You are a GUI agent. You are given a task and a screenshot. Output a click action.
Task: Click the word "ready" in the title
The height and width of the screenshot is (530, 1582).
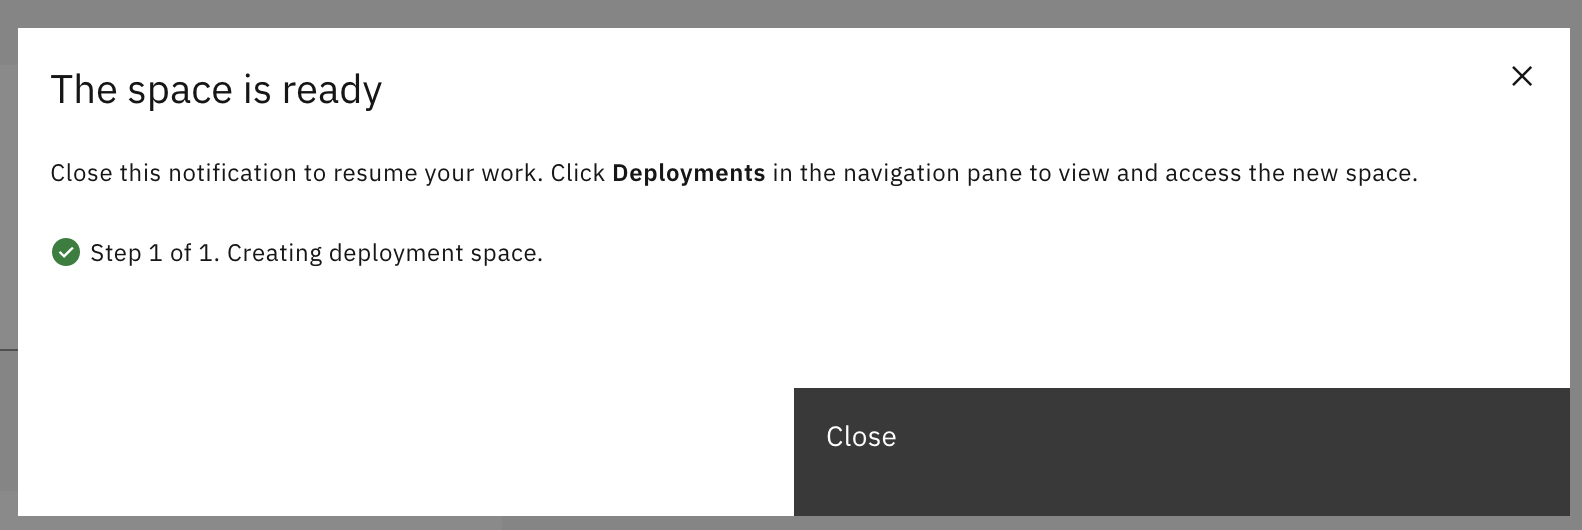[331, 90]
